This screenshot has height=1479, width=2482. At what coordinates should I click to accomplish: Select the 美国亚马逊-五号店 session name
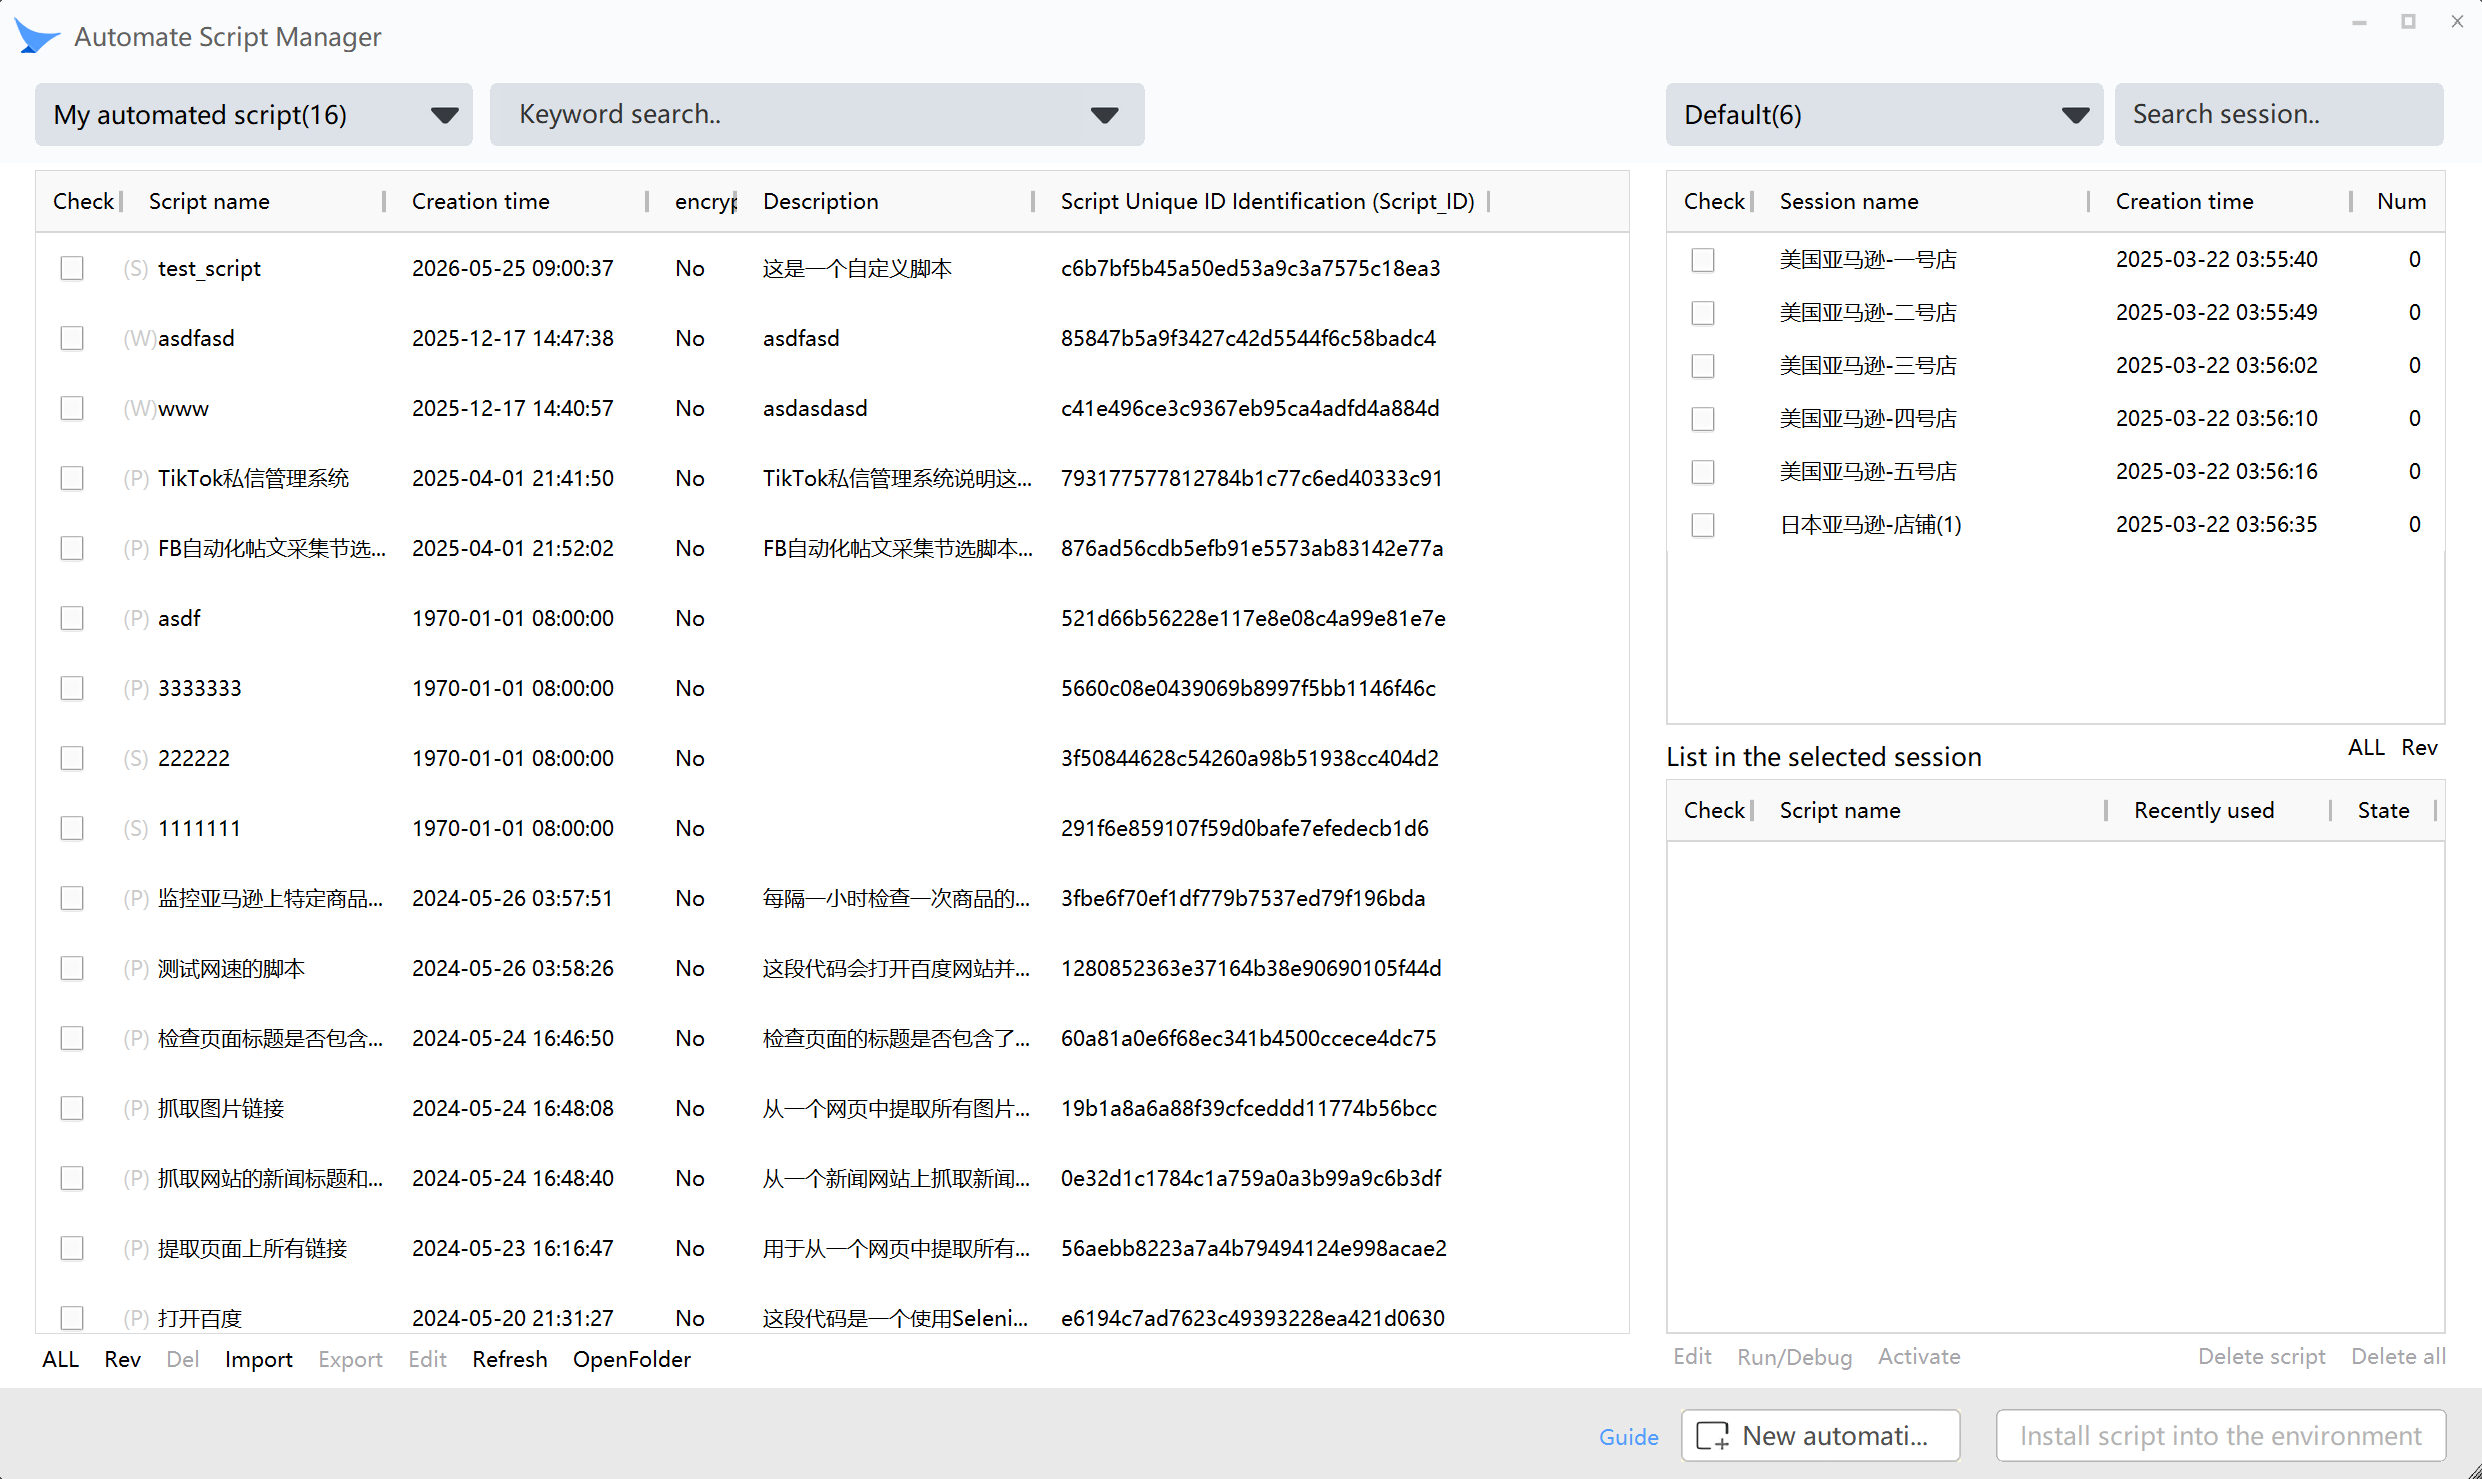click(x=1867, y=472)
